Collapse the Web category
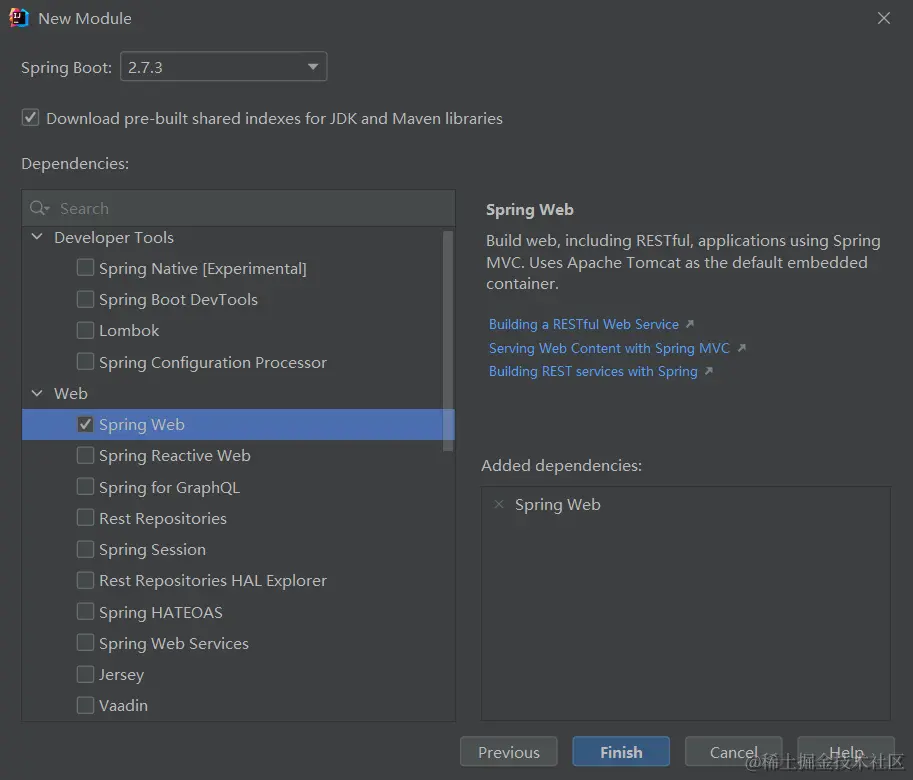Image resolution: width=913 pixels, height=780 pixels. pyautogui.click(x=38, y=393)
